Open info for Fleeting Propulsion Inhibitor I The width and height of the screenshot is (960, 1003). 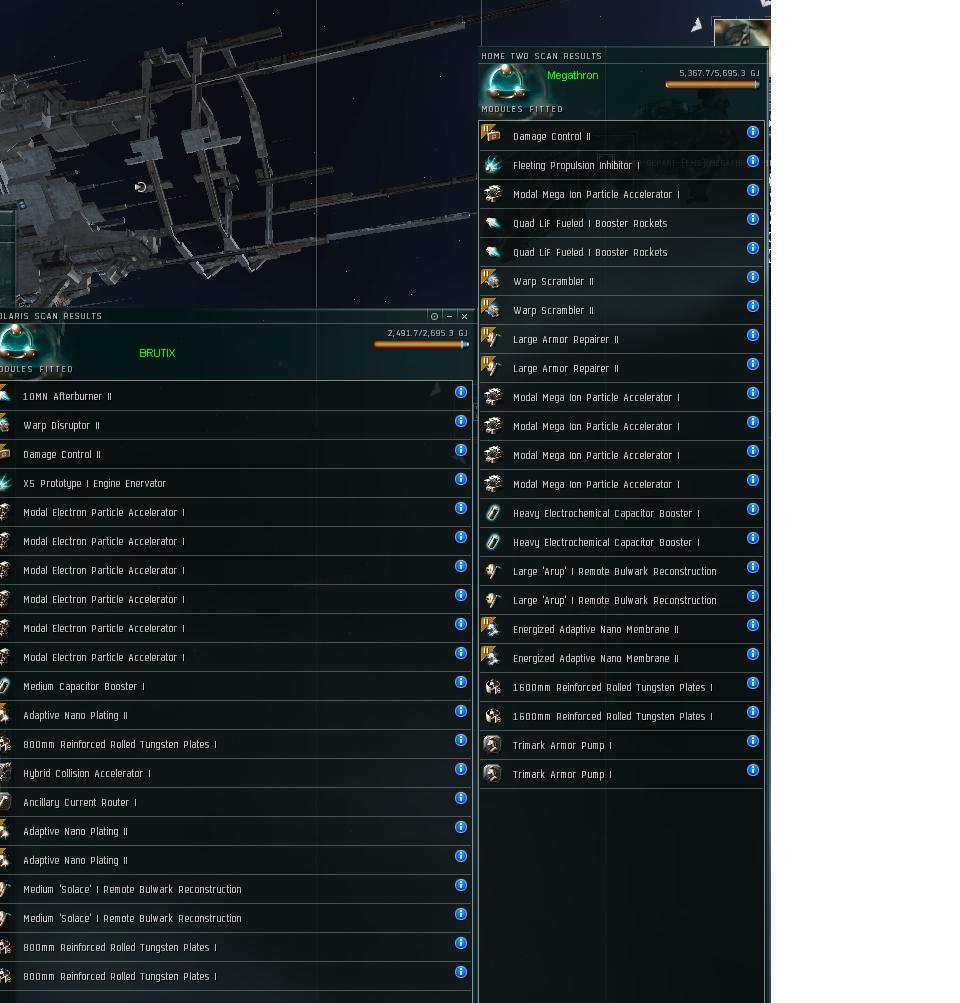pos(753,161)
